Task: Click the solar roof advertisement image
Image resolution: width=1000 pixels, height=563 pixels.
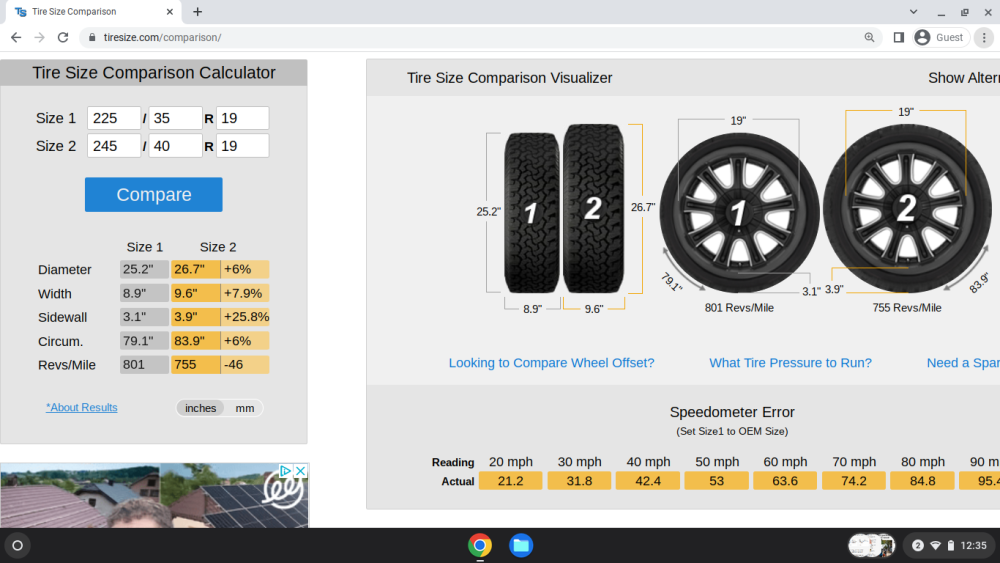Action: pos(154,495)
